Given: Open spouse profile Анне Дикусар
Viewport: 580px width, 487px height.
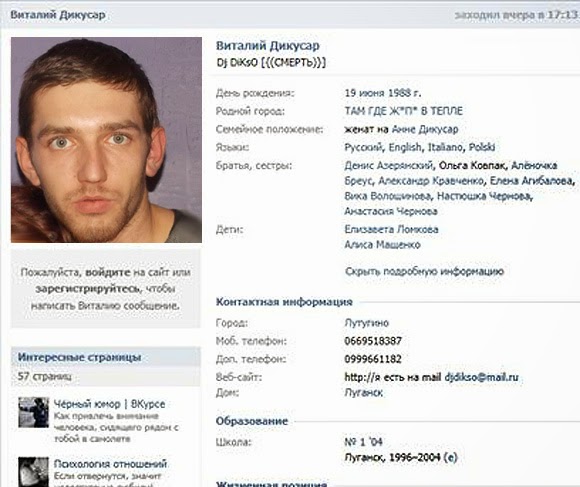Looking at the screenshot, I should click(x=425, y=129).
